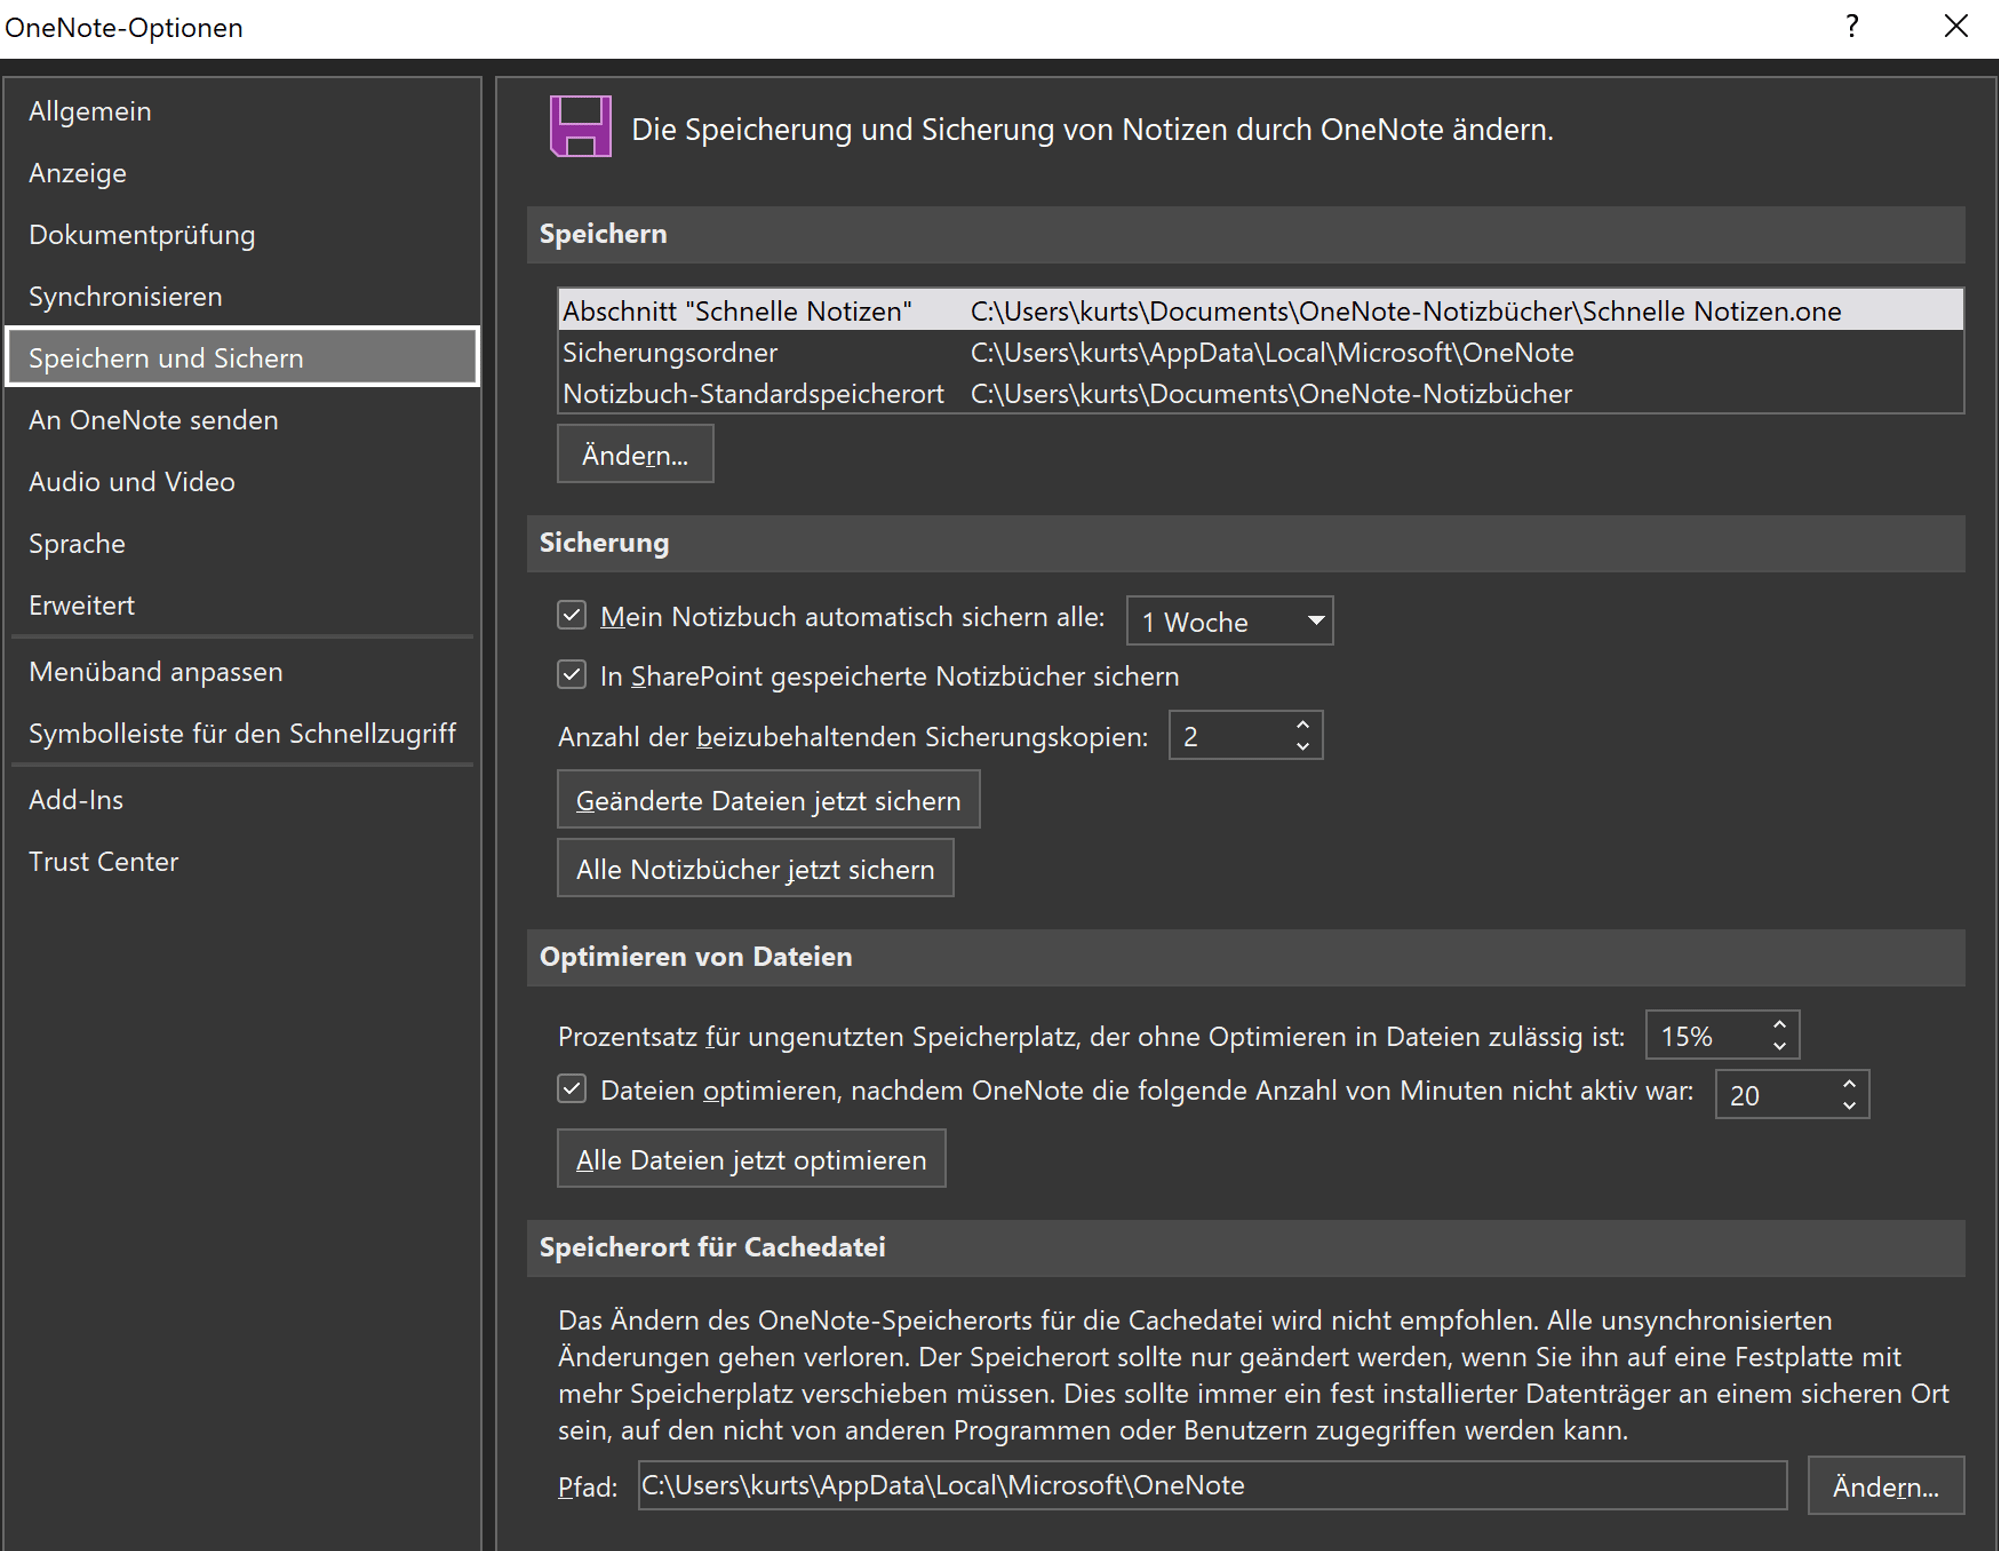Open the Sprache category

pyautogui.click(x=243, y=544)
